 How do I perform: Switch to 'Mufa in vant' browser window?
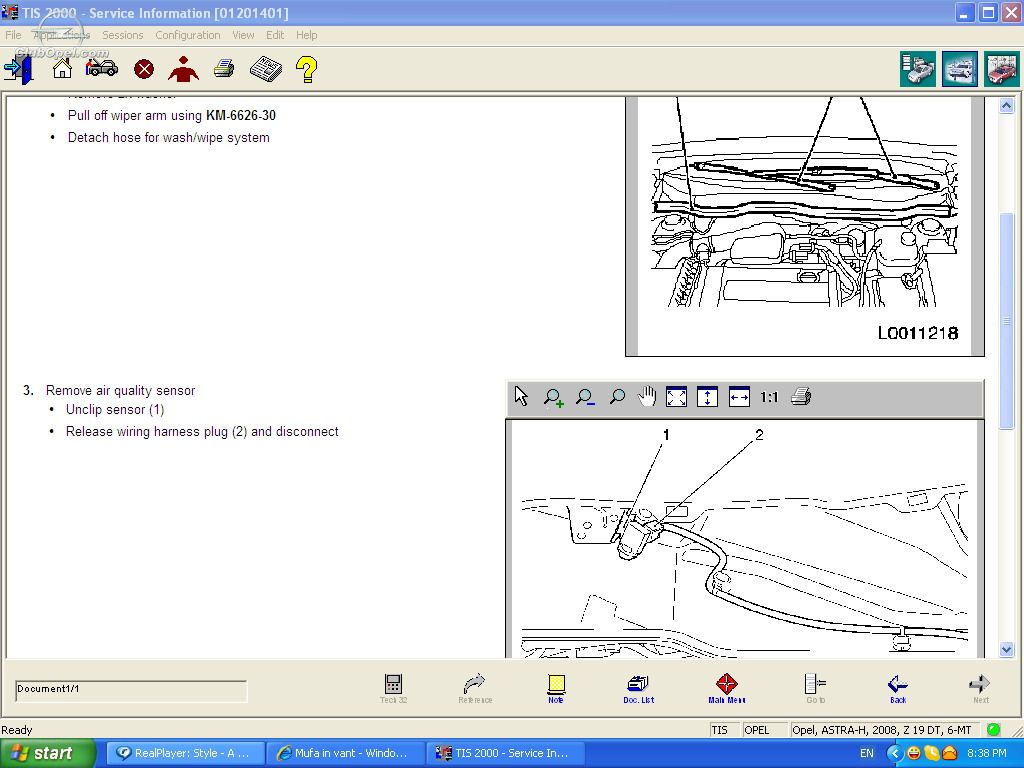coord(345,753)
